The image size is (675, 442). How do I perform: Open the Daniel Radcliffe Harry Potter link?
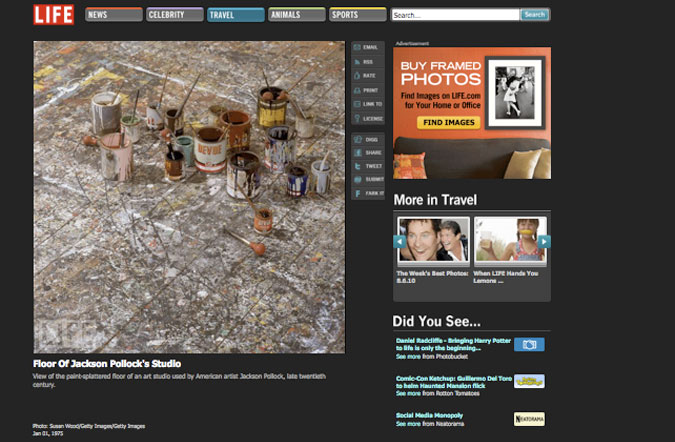point(453,344)
